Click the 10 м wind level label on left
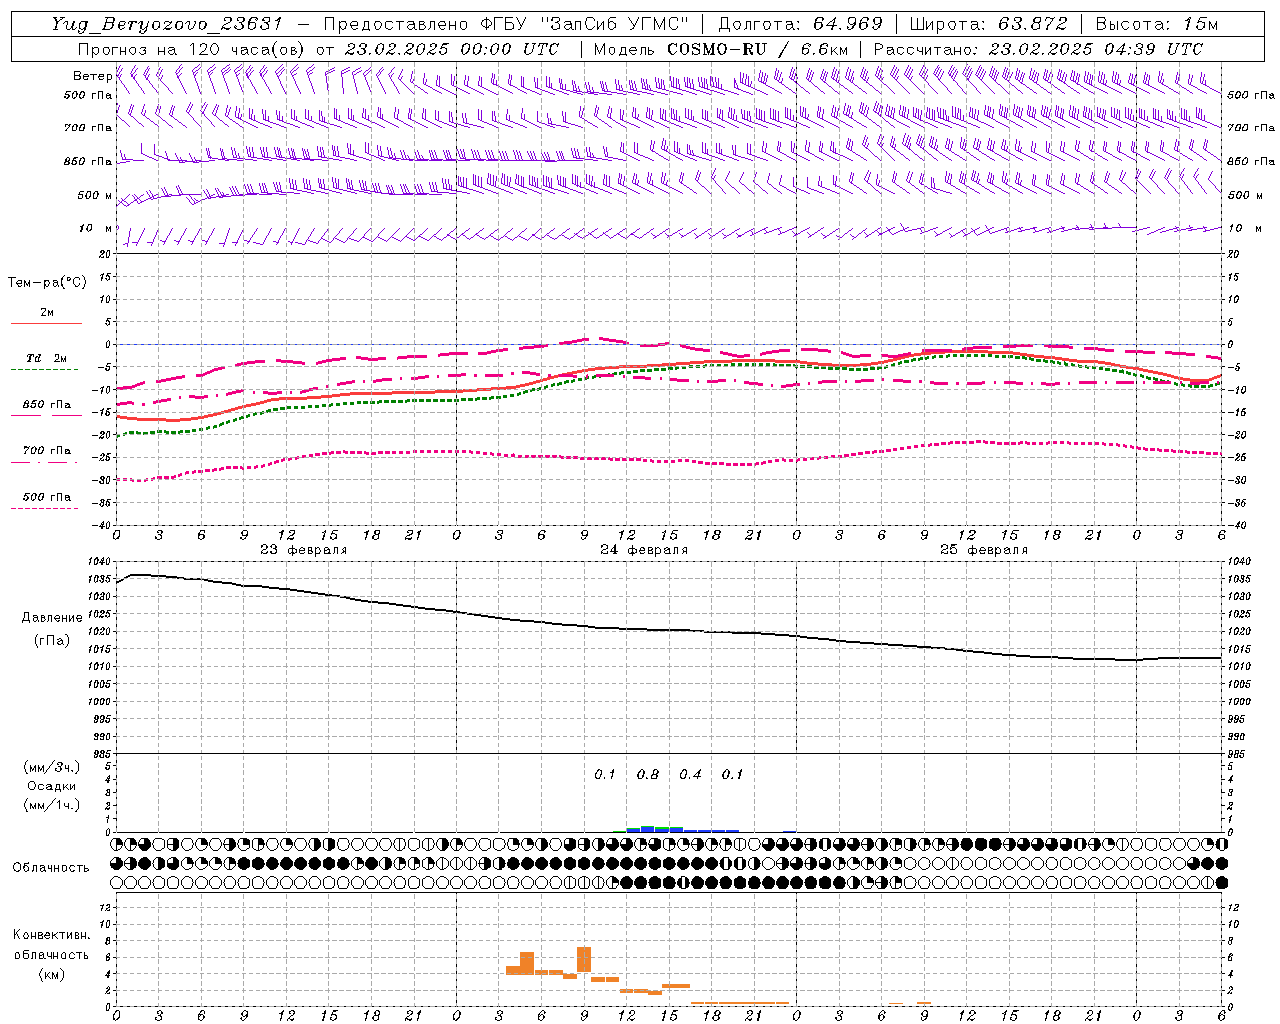This screenshot has width=1280, height=1024. coord(96,228)
